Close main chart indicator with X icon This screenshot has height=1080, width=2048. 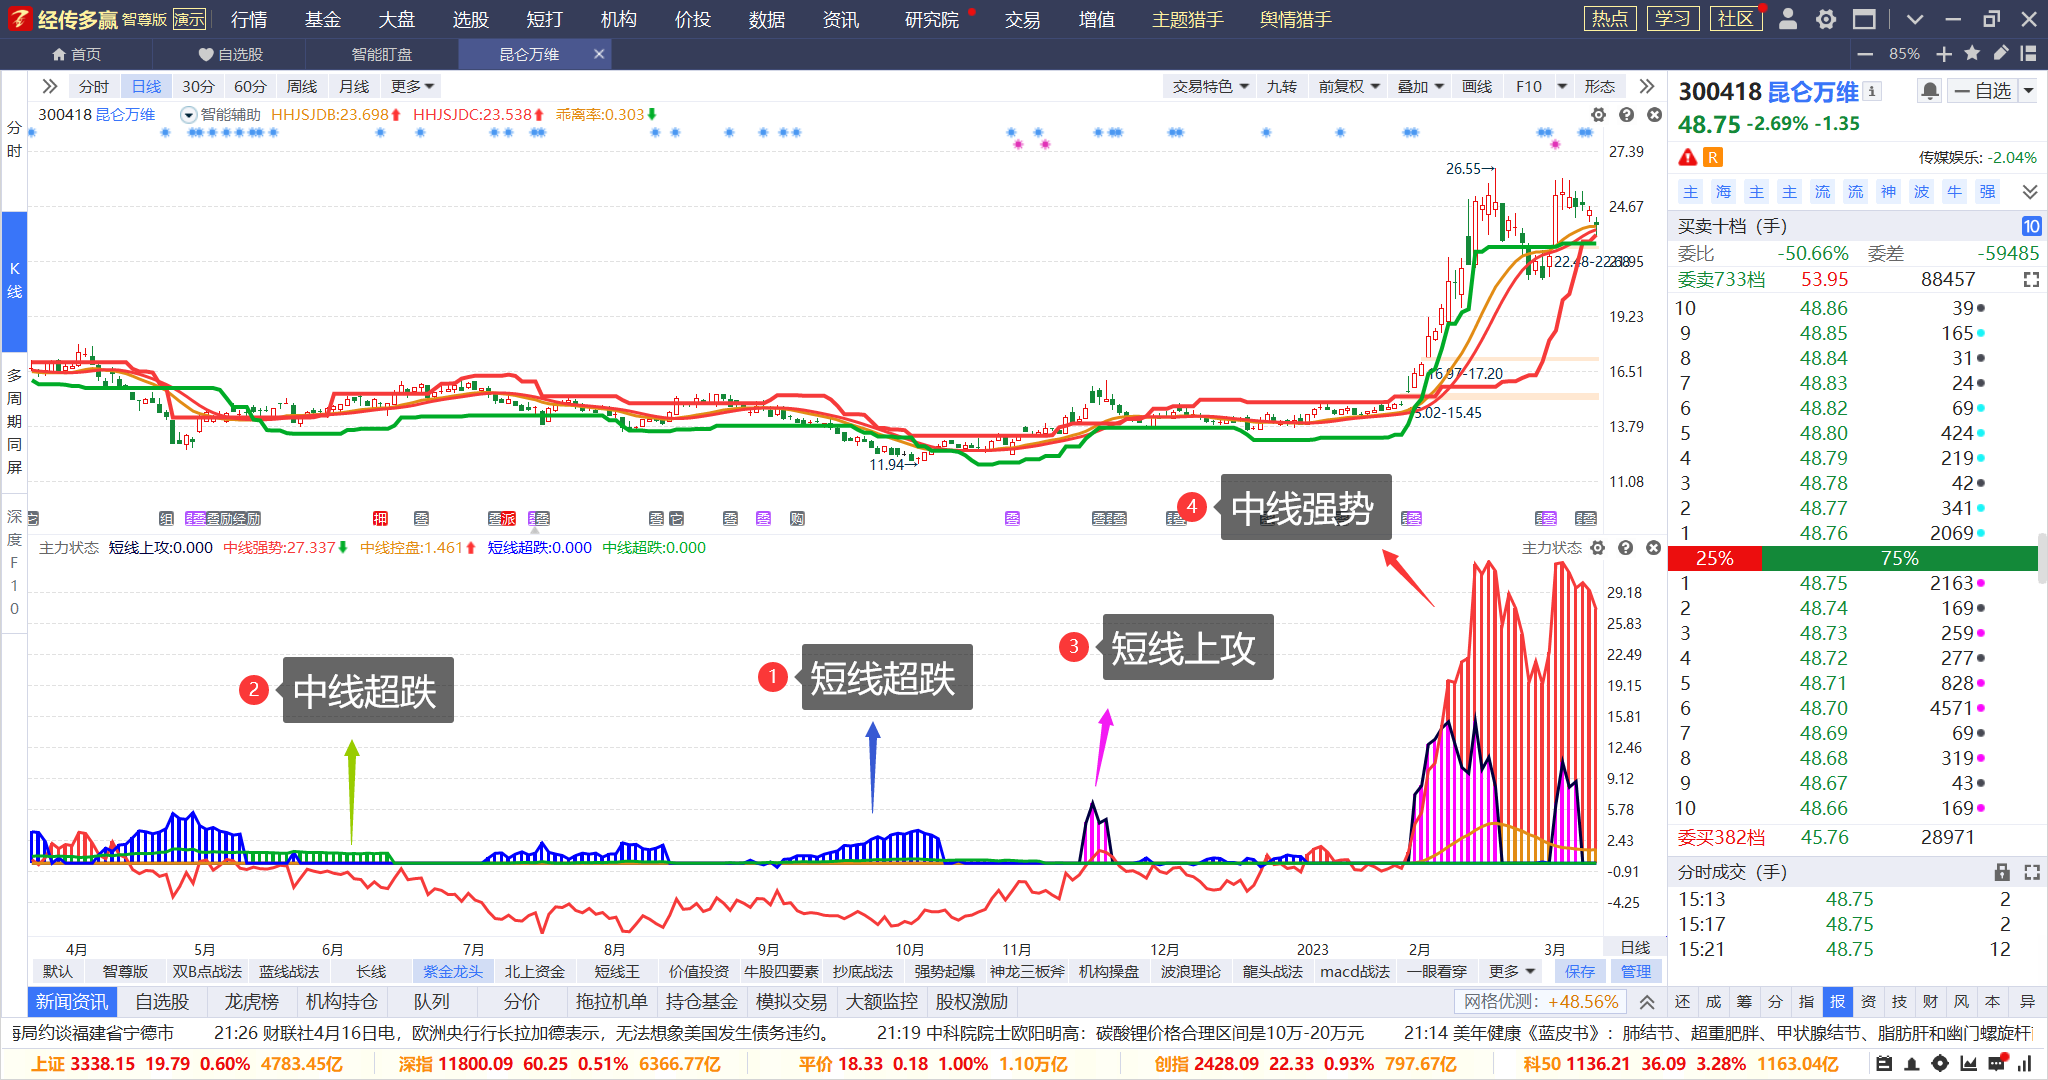click(x=1654, y=115)
